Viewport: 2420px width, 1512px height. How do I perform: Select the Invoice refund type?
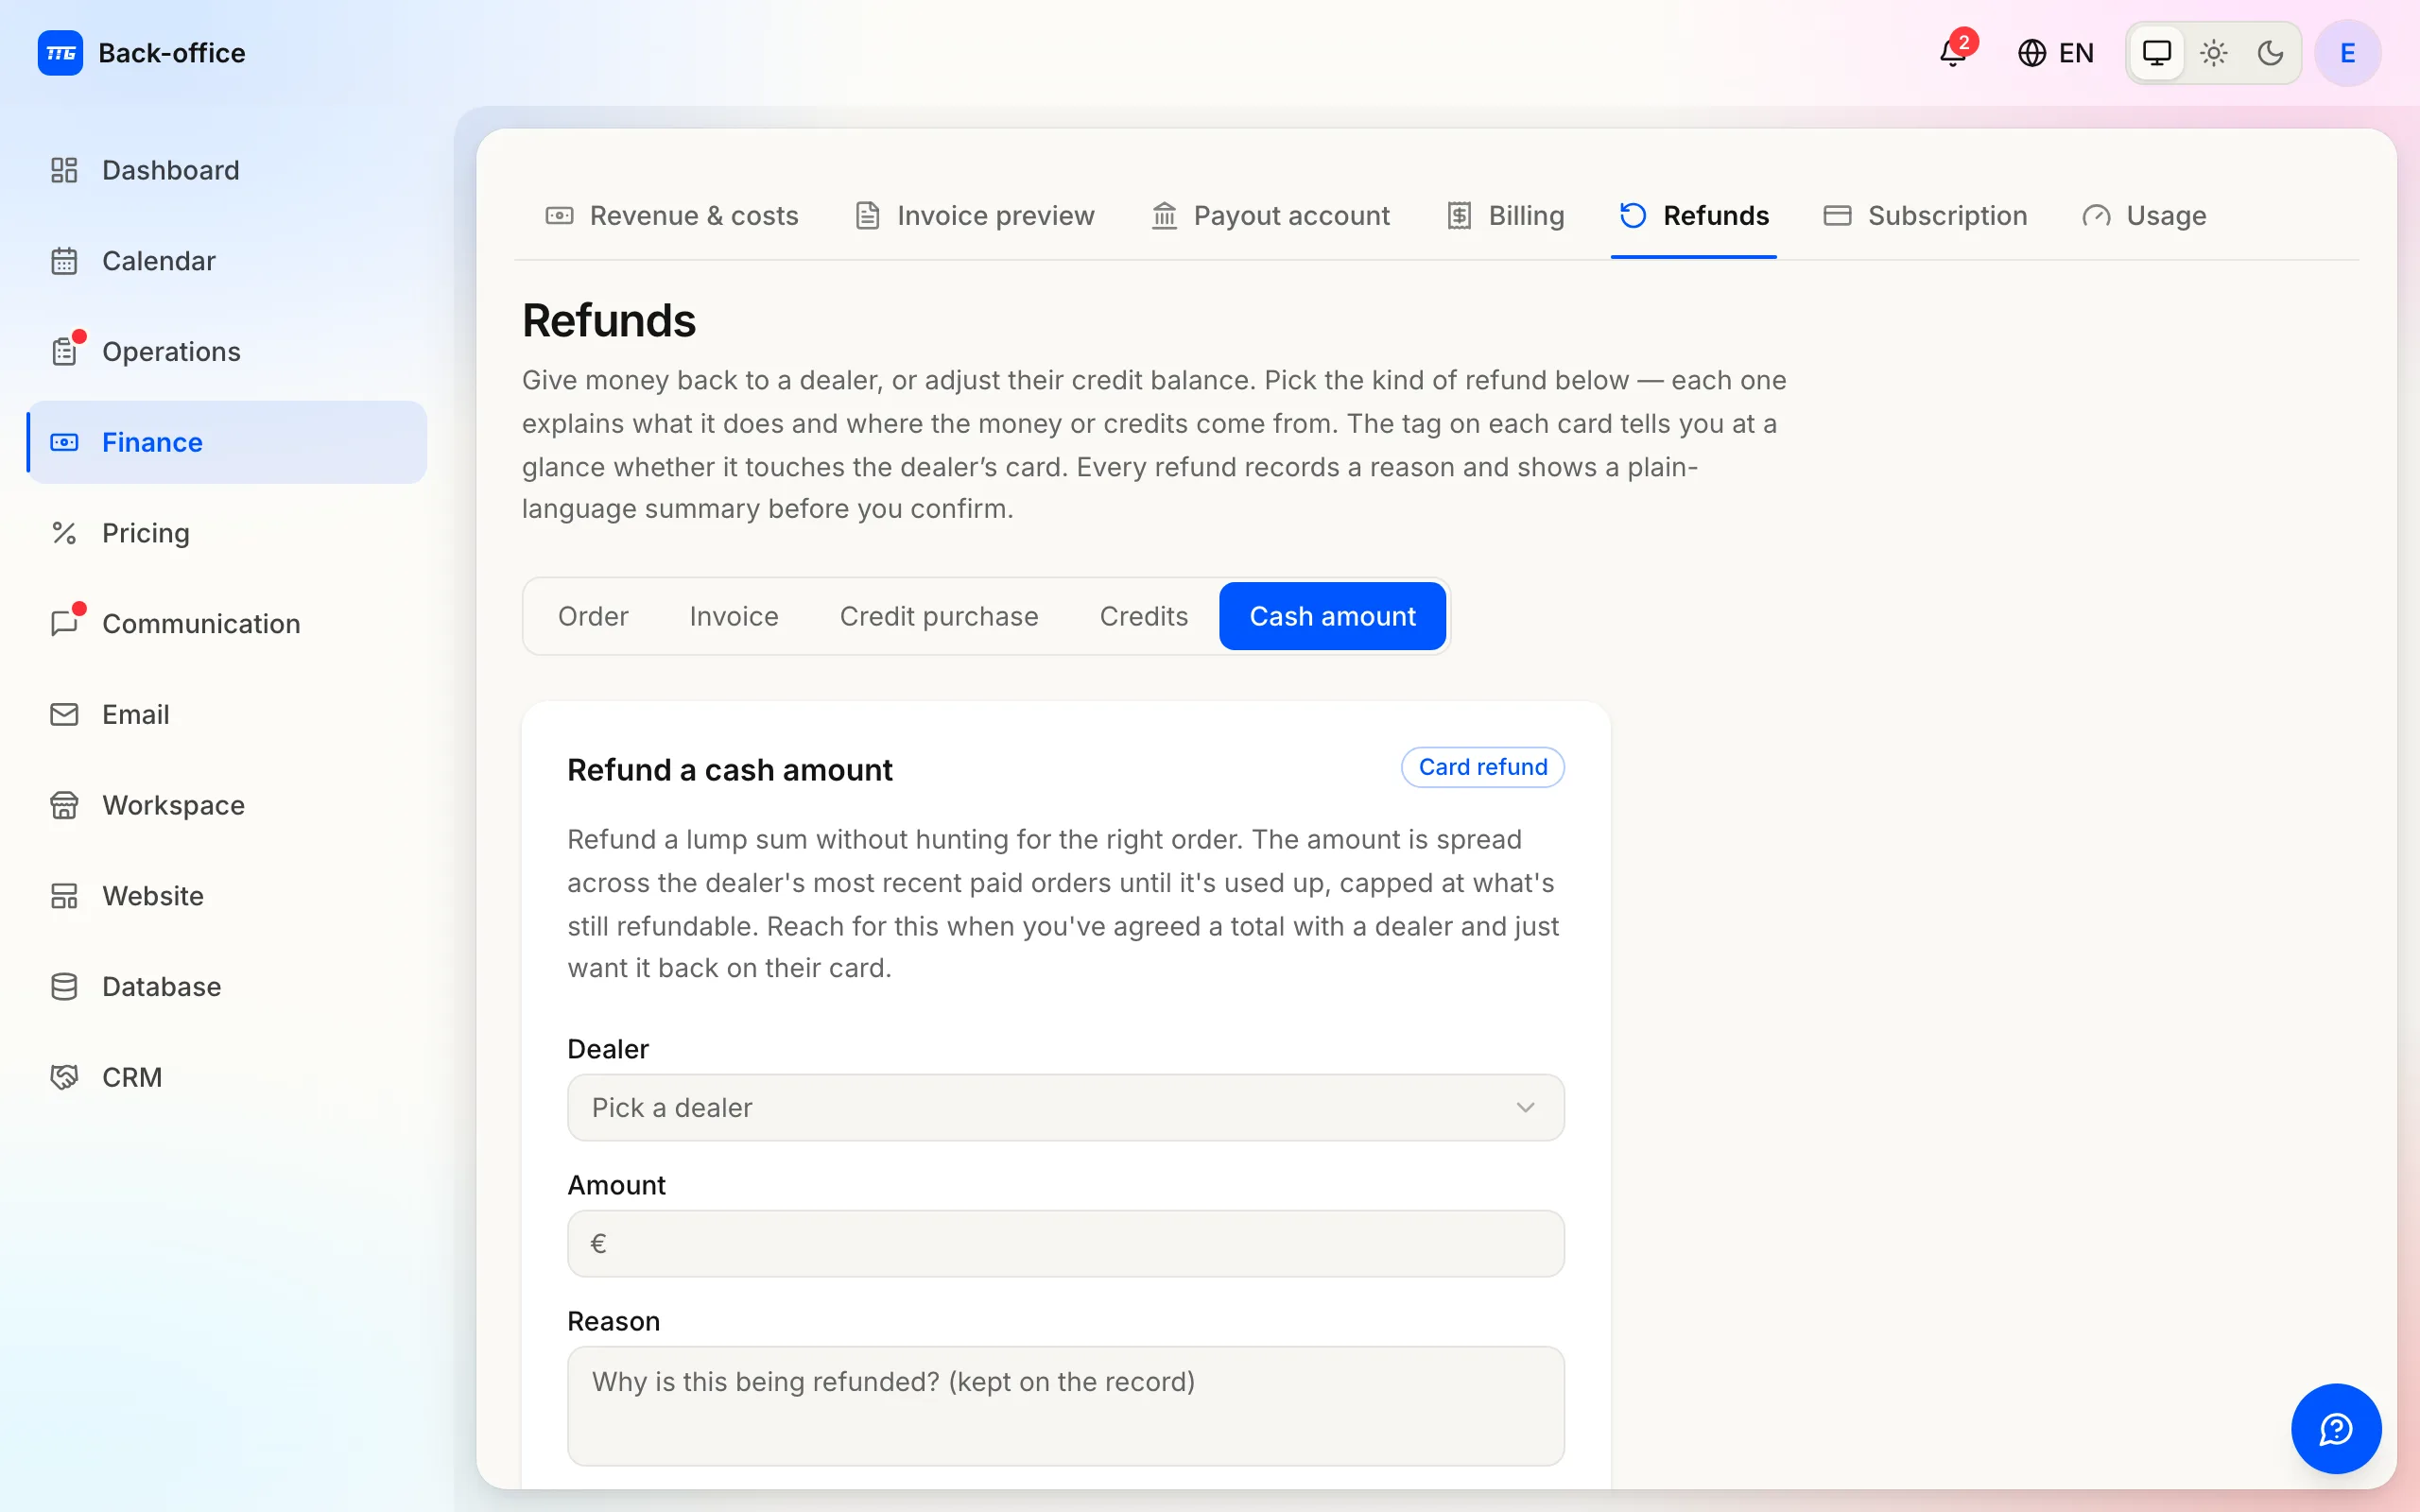click(x=734, y=616)
